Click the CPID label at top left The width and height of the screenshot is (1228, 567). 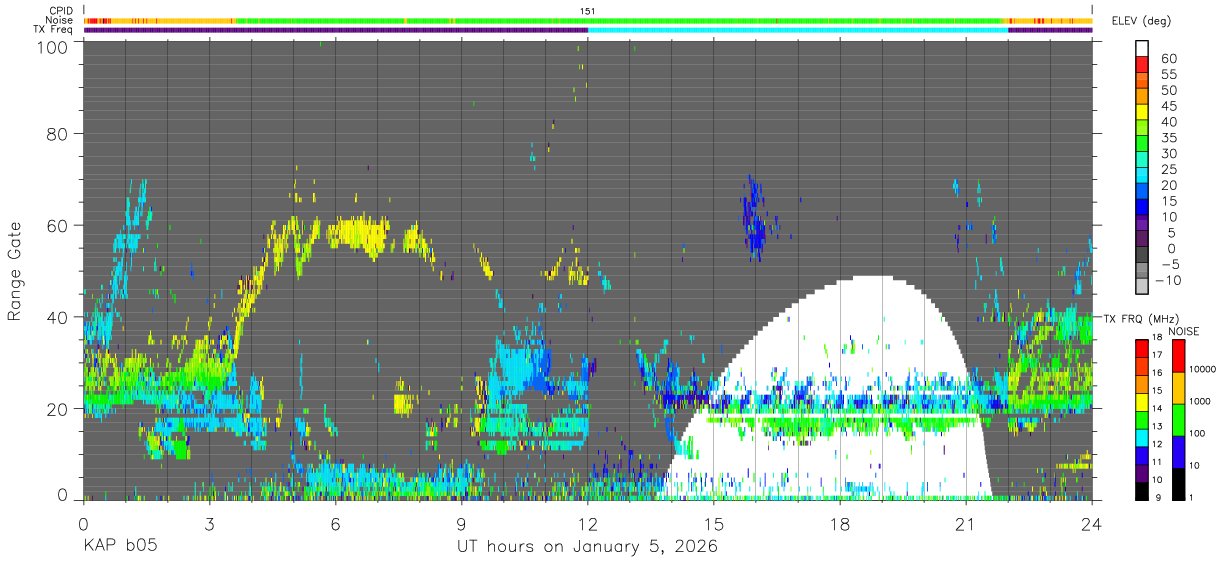point(62,11)
